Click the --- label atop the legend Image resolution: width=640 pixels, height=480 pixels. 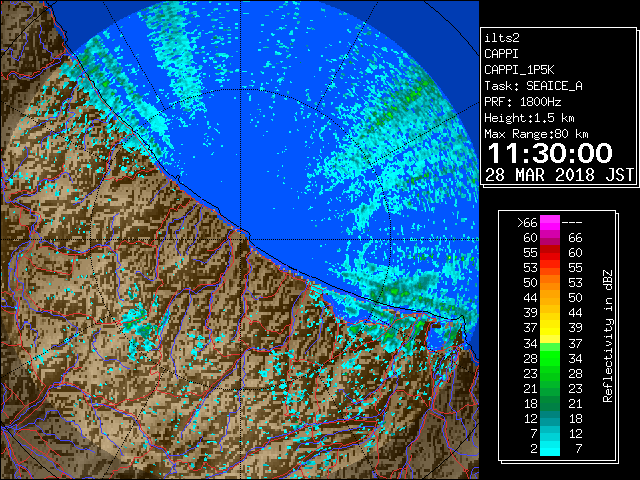click(x=572, y=223)
